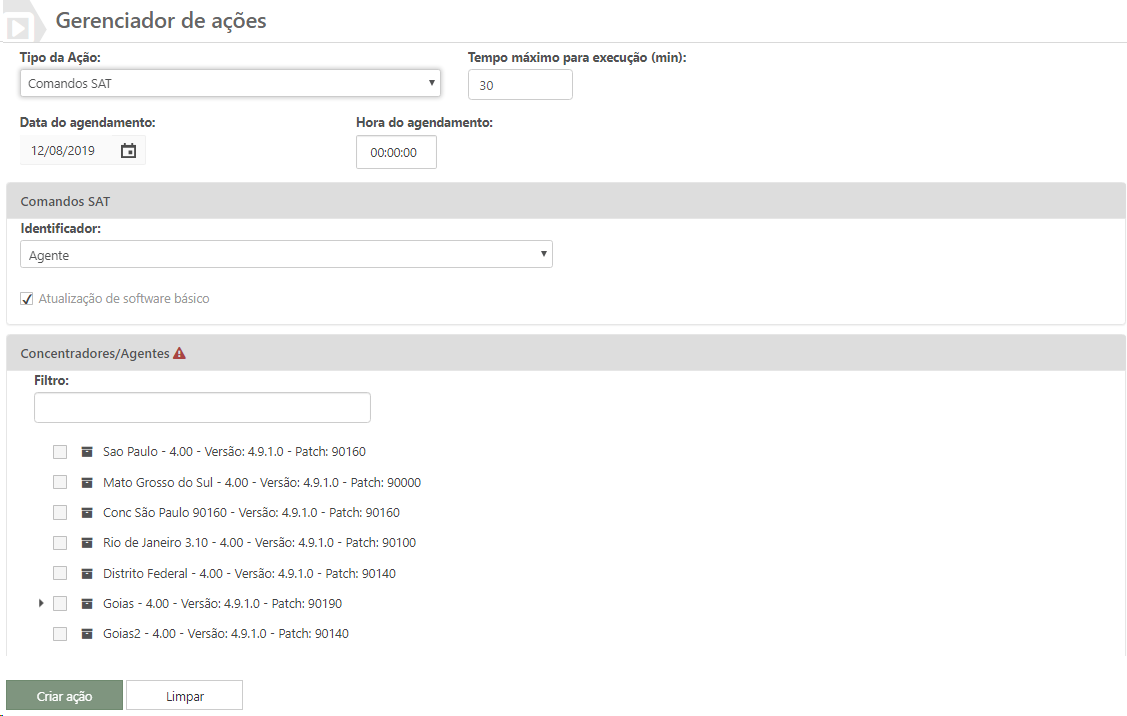
Task: Select 'Goias - 4.00 - Patch: 90190' row text
Action: click(222, 603)
